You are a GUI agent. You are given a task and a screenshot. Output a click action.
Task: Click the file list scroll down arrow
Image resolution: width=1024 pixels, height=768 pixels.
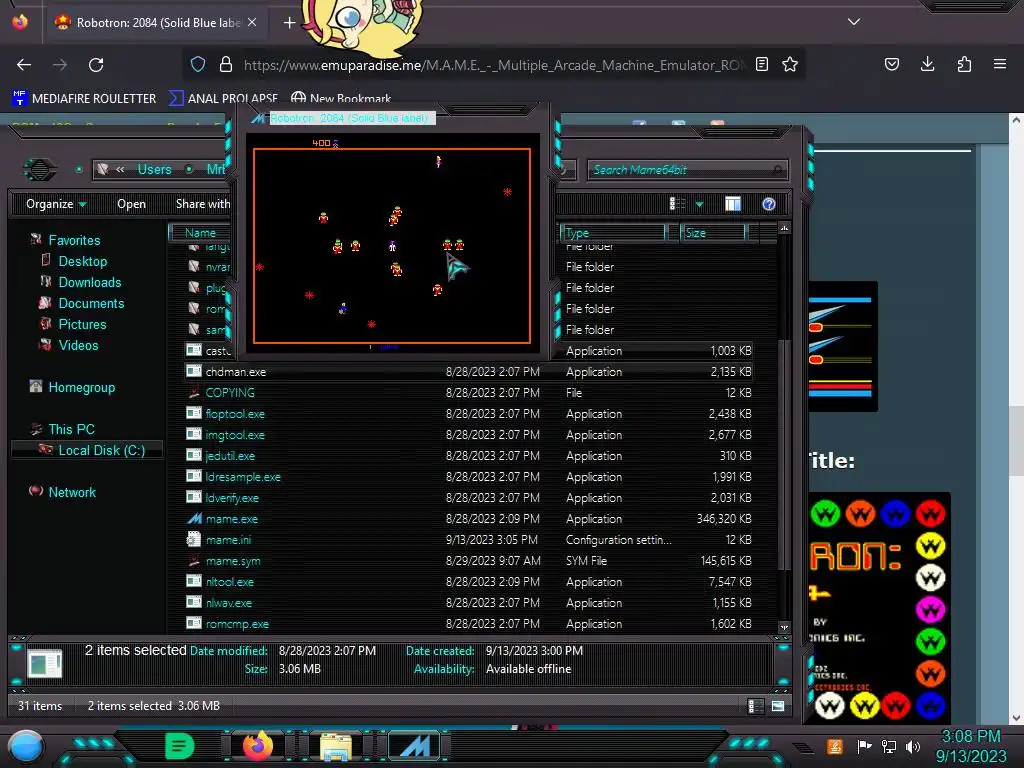784,627
